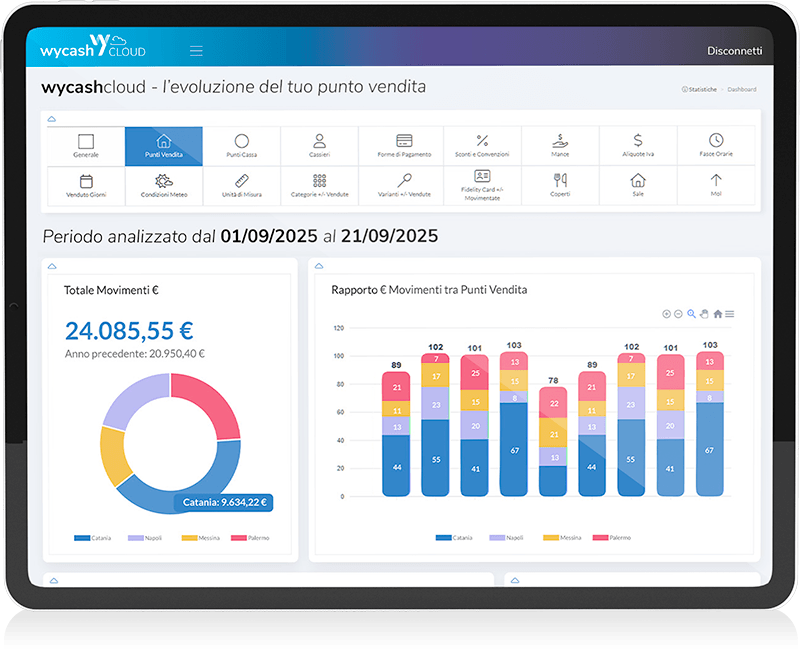Click the total 24.085,55 € value
Screen dimensions: 800x670
[129, 331]
